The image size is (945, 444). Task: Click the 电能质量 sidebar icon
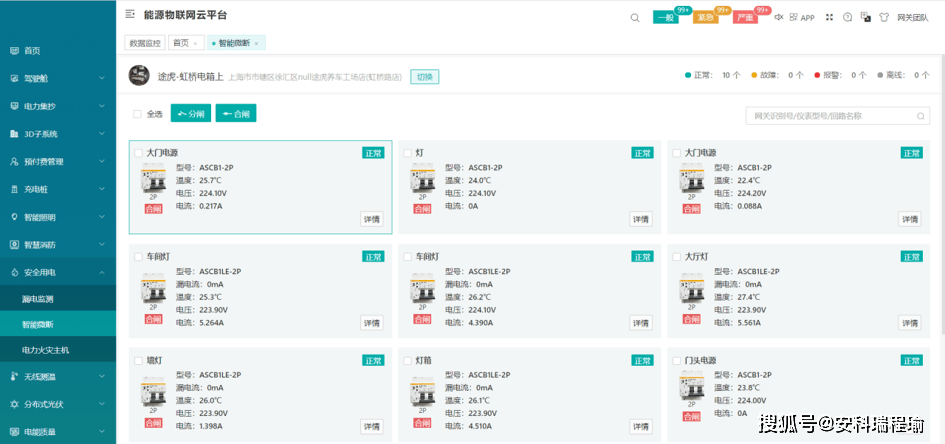tap(14, 432)
